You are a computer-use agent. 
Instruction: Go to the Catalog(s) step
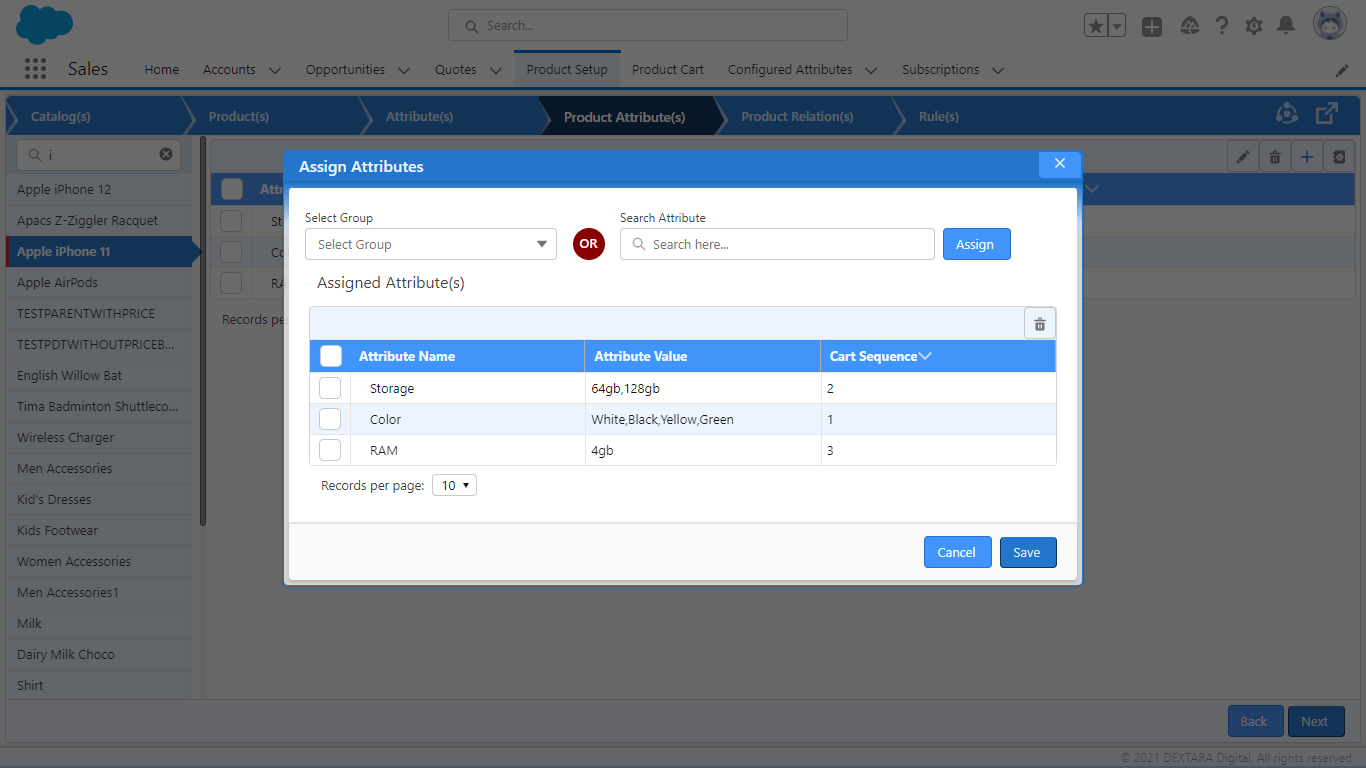pos(61,117)
